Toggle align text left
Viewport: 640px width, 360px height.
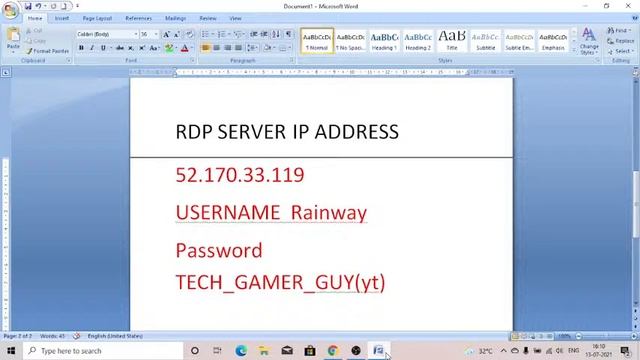[x=205, y=48]
